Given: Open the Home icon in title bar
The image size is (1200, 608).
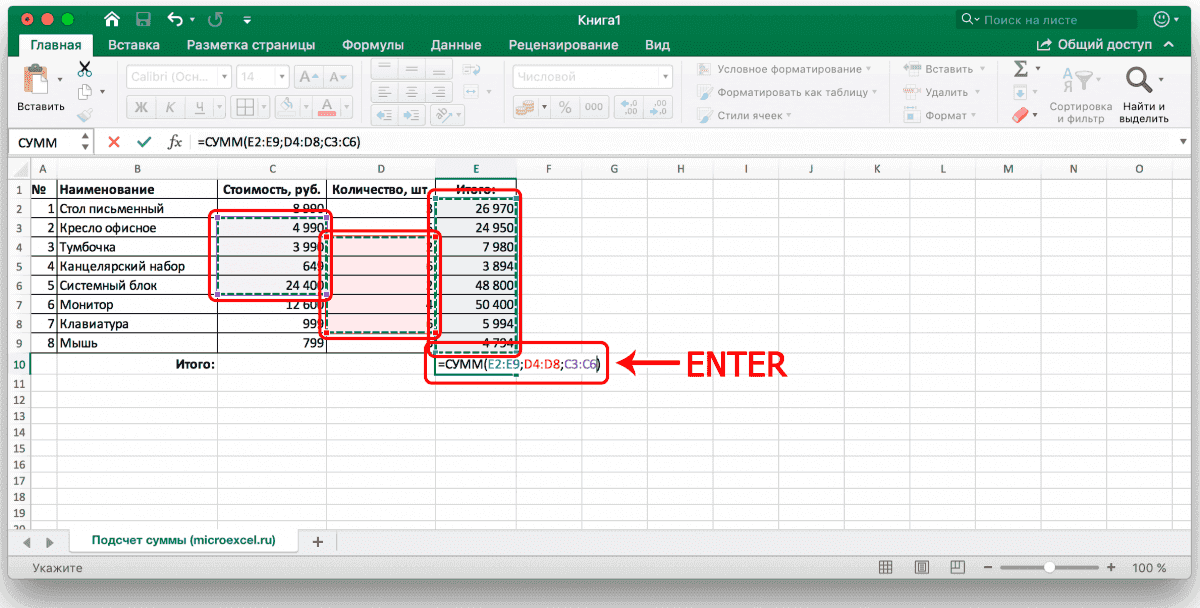Looking at the screenshot, I should pyautogui.click(x=113, y=19).
